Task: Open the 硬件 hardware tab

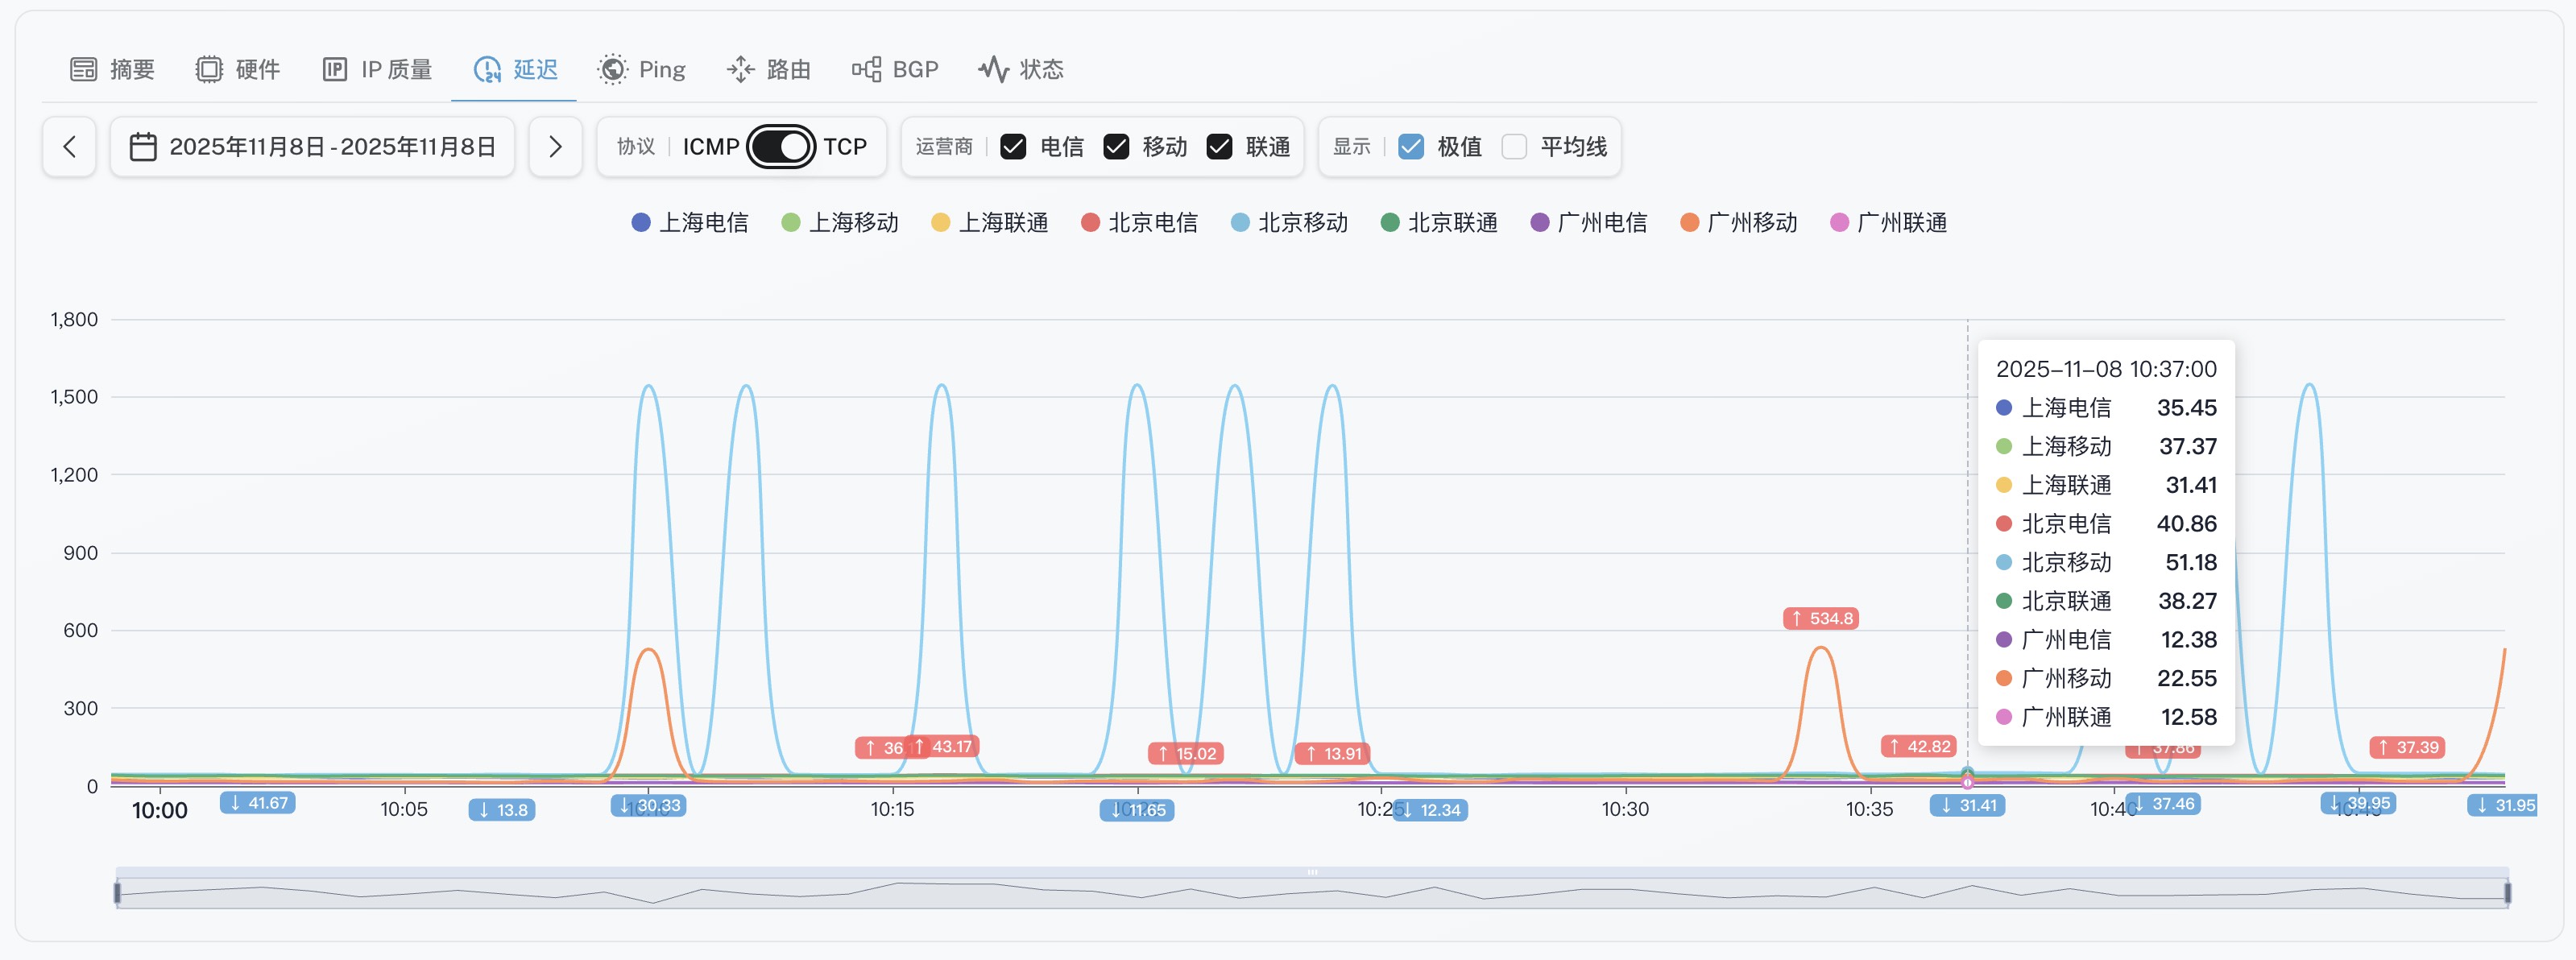Action: tap(257, 69)
